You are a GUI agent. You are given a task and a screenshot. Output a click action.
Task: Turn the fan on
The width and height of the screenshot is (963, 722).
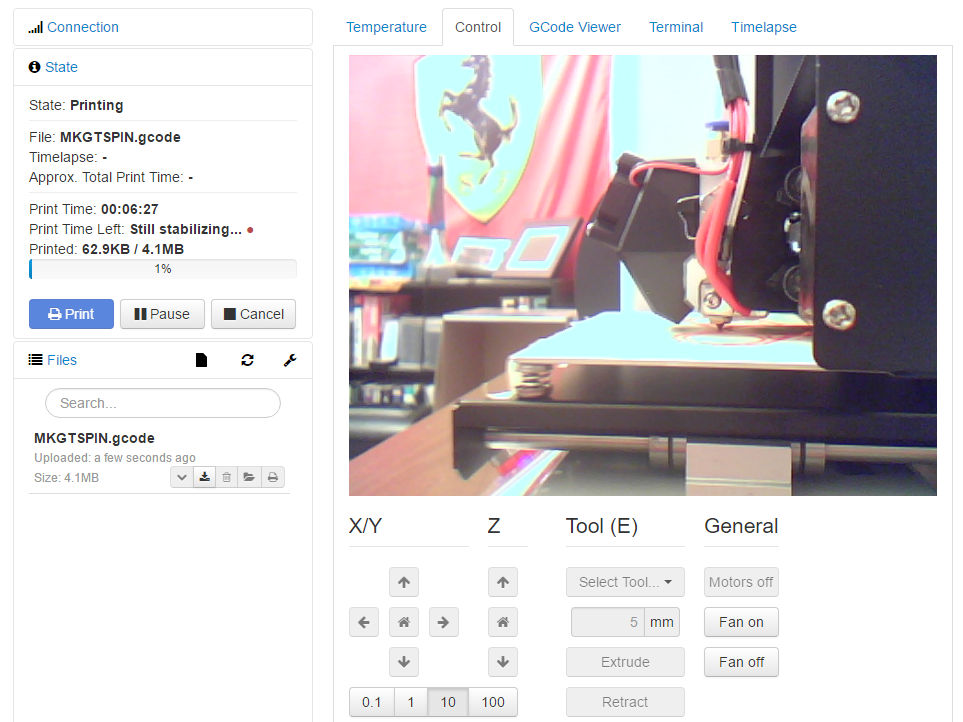click(741, 622)
